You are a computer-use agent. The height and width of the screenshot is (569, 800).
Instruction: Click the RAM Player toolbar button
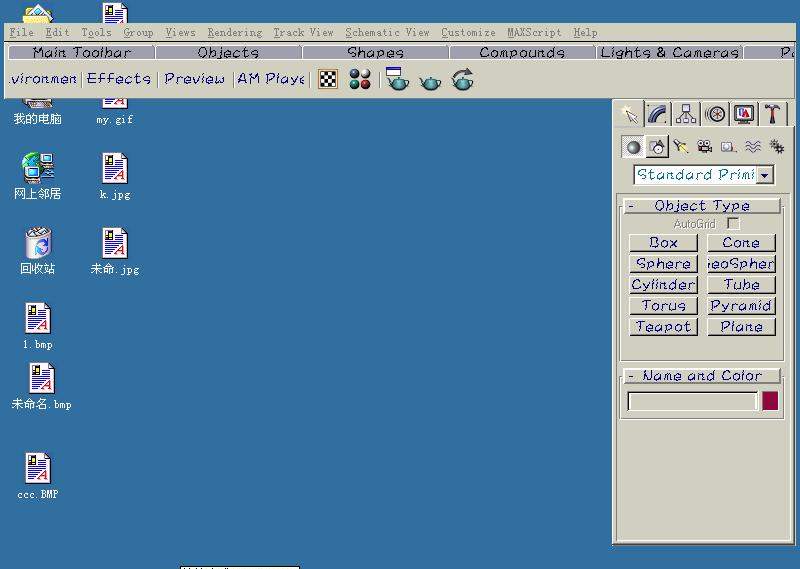(x=270, y=79)
